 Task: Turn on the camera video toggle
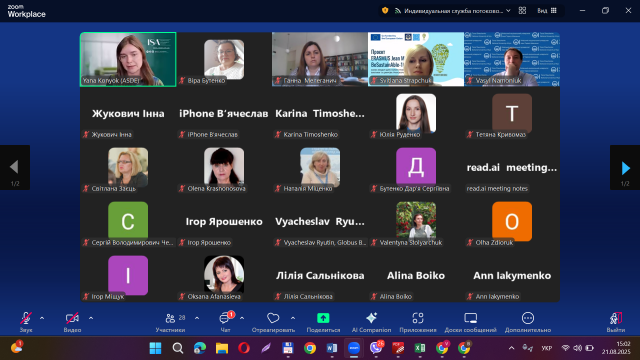point(72,318)
